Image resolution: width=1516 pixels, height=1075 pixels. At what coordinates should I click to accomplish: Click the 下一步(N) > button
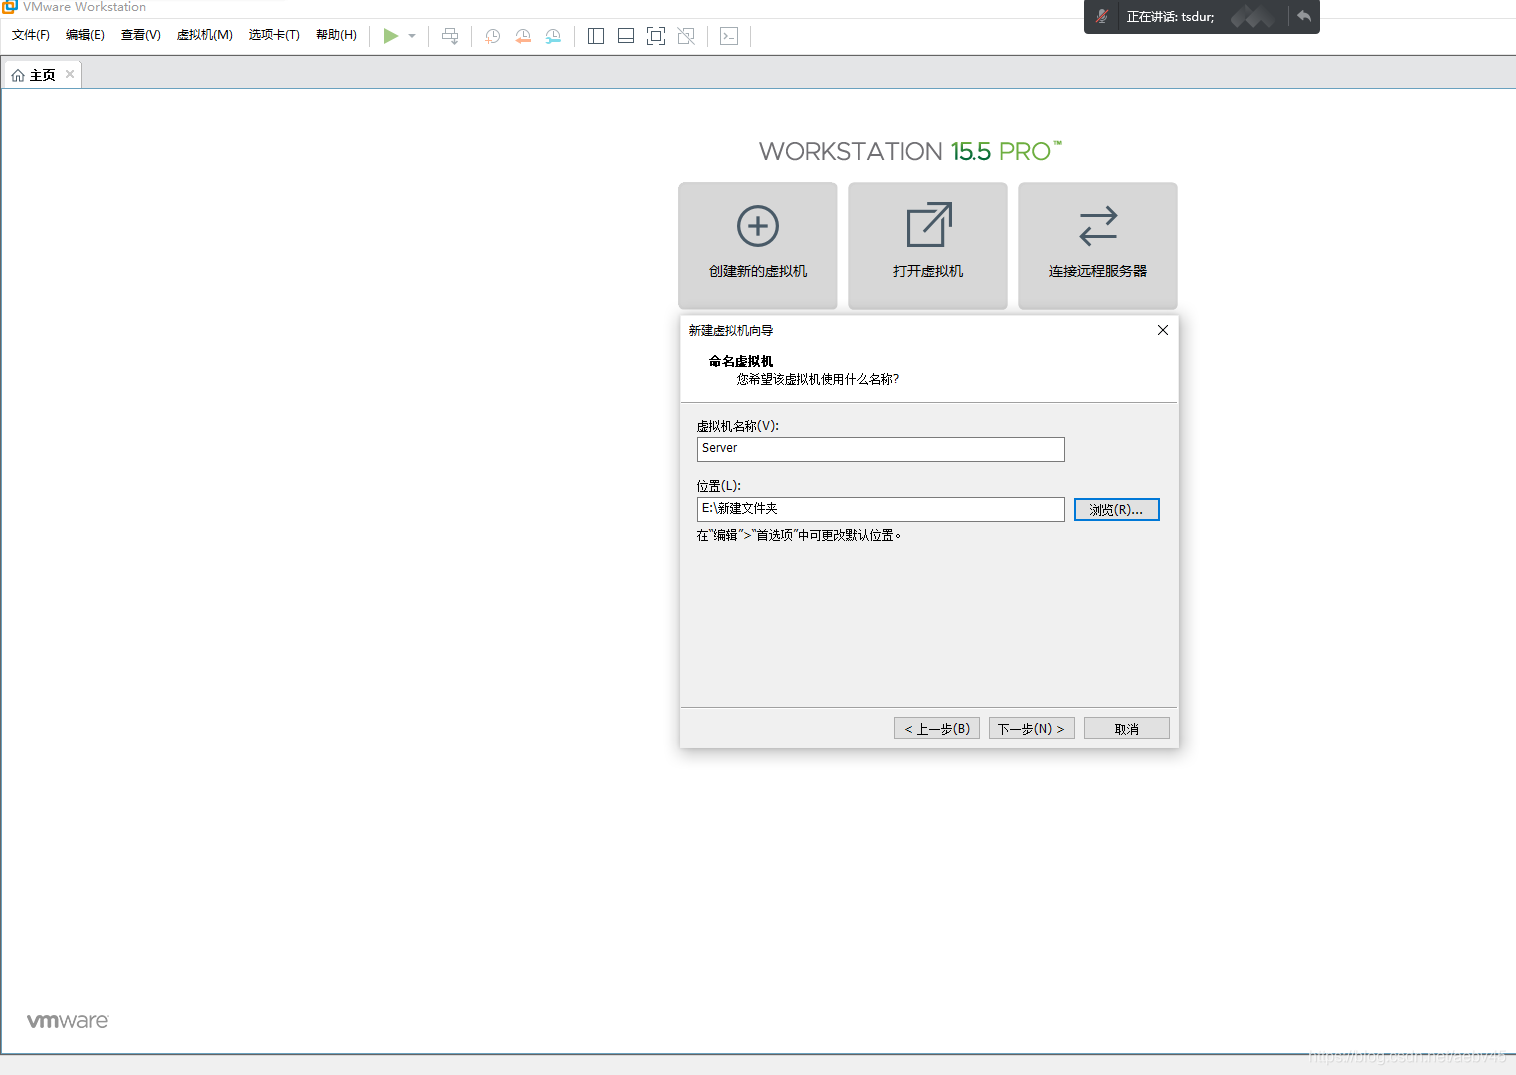pyautogui.click(x=1032, y=728)
